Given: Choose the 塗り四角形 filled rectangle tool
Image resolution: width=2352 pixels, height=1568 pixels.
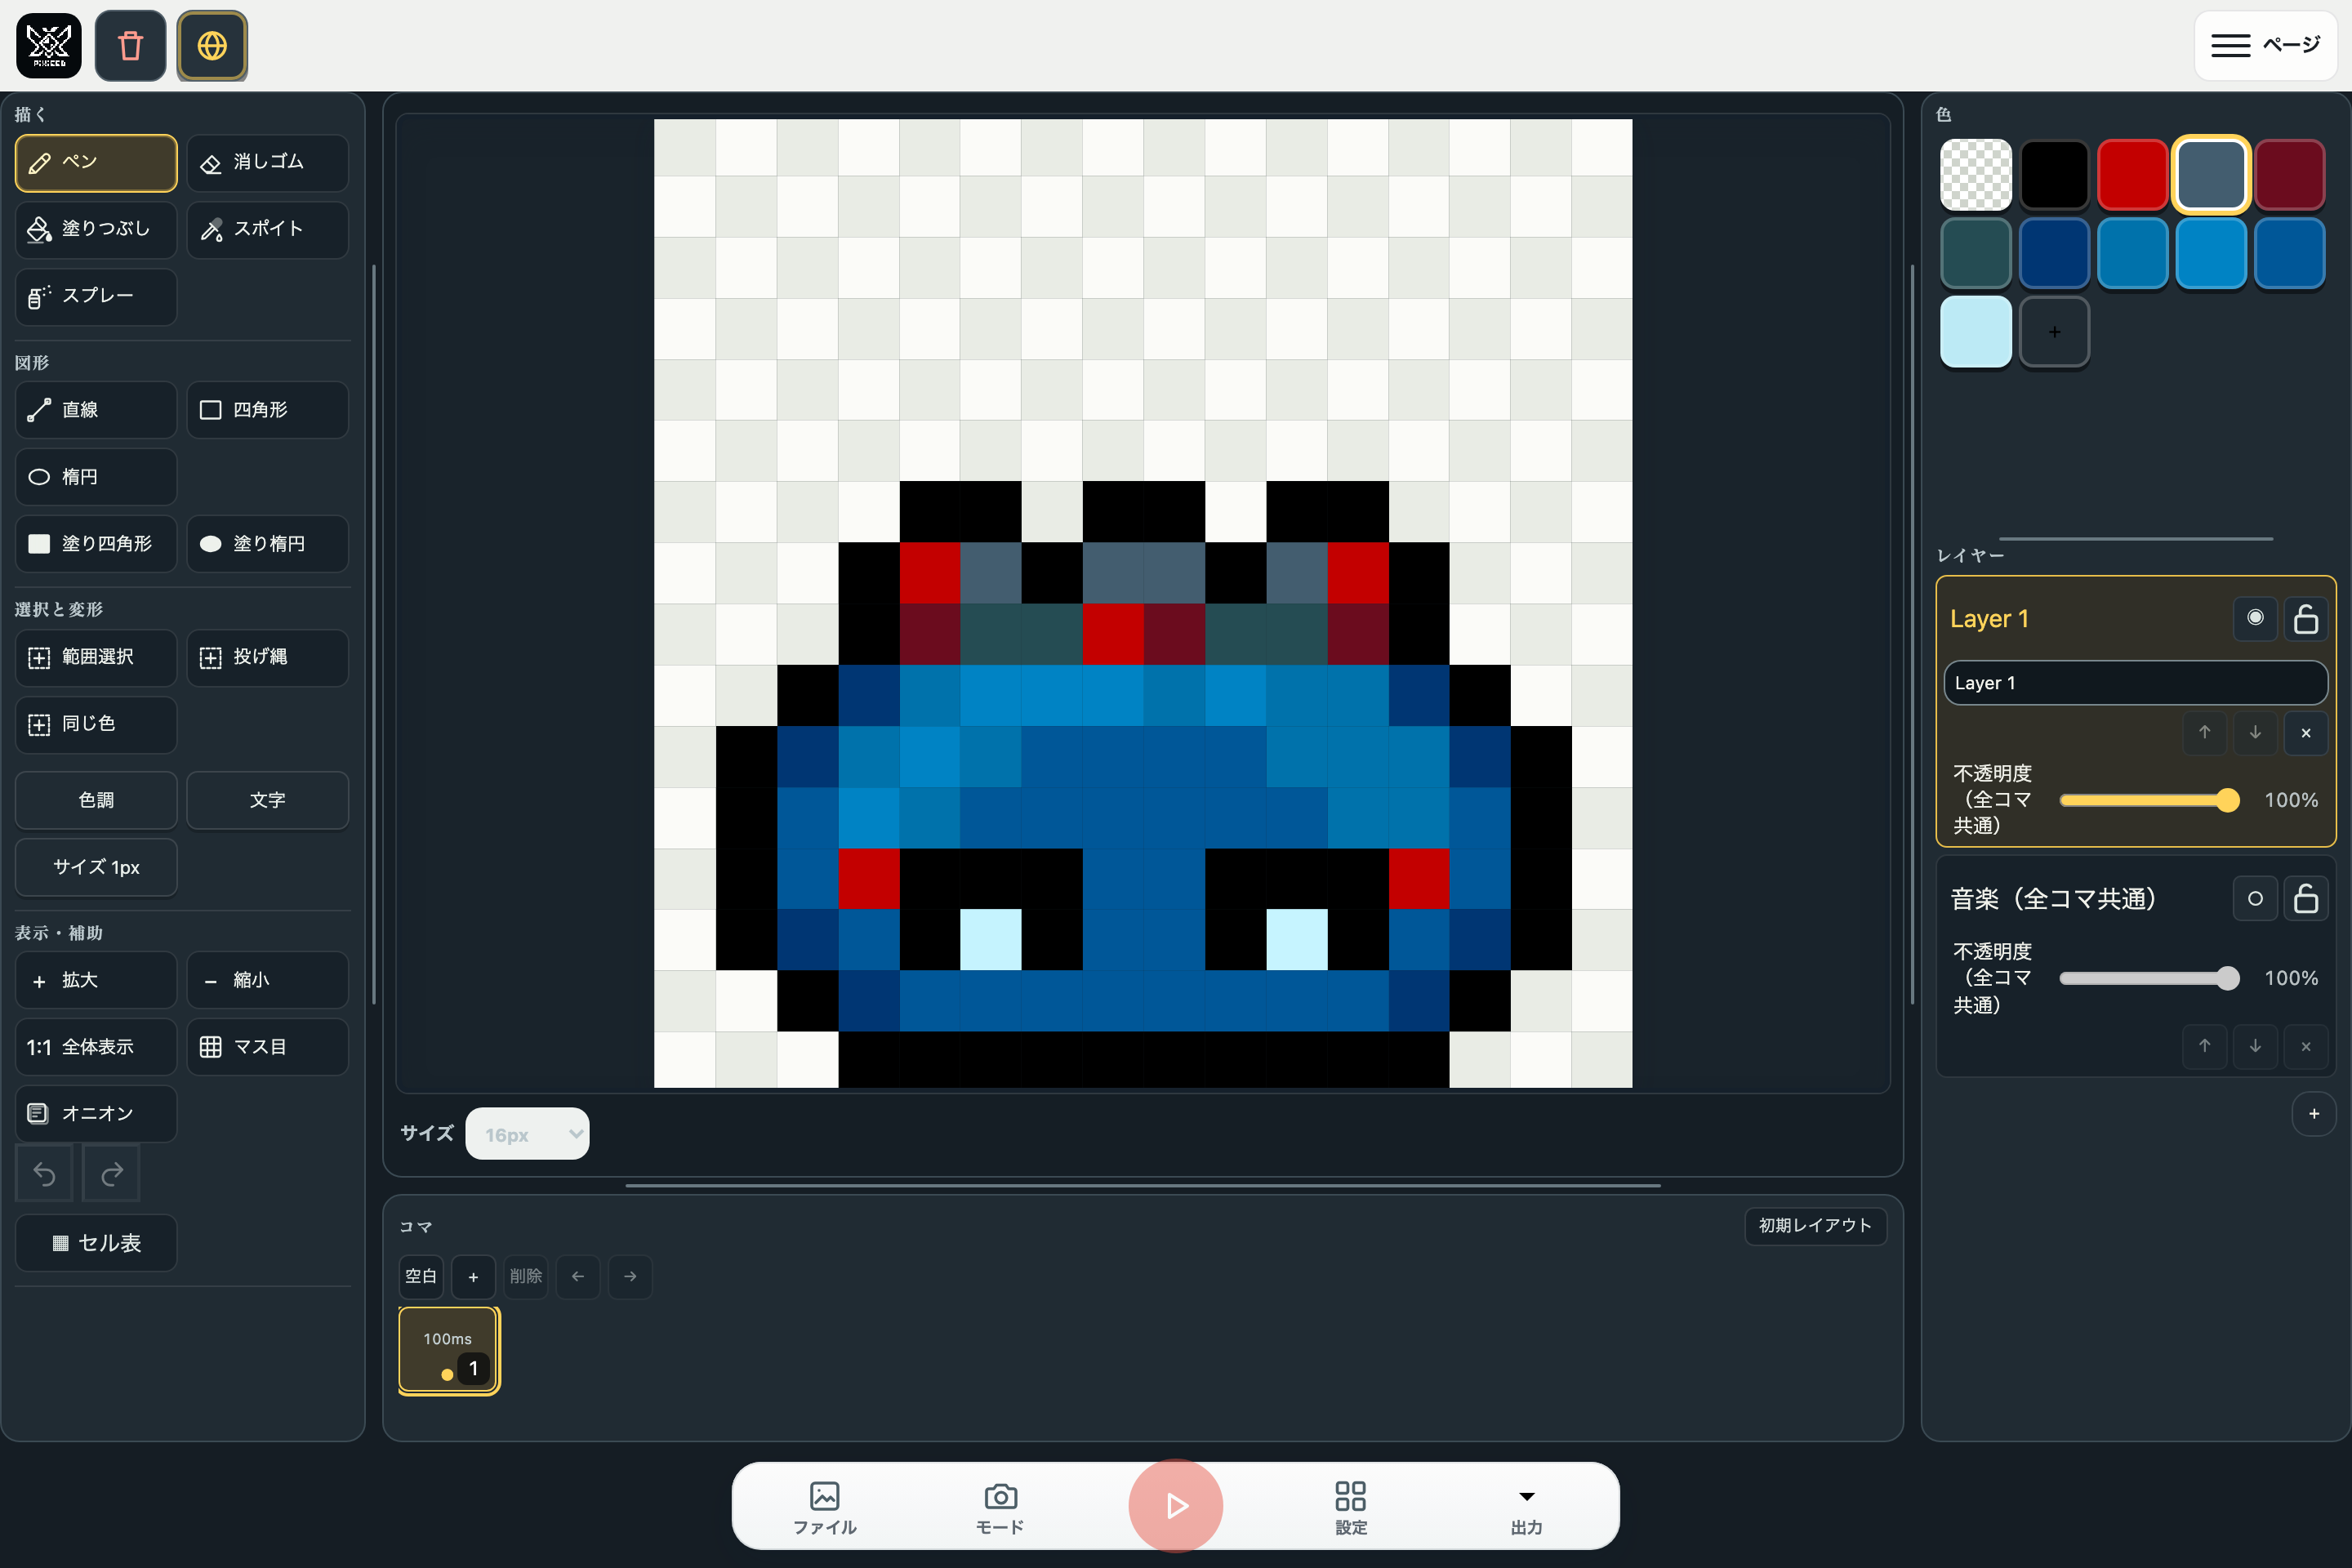Looking at the screenshot, I should (96, 544).
